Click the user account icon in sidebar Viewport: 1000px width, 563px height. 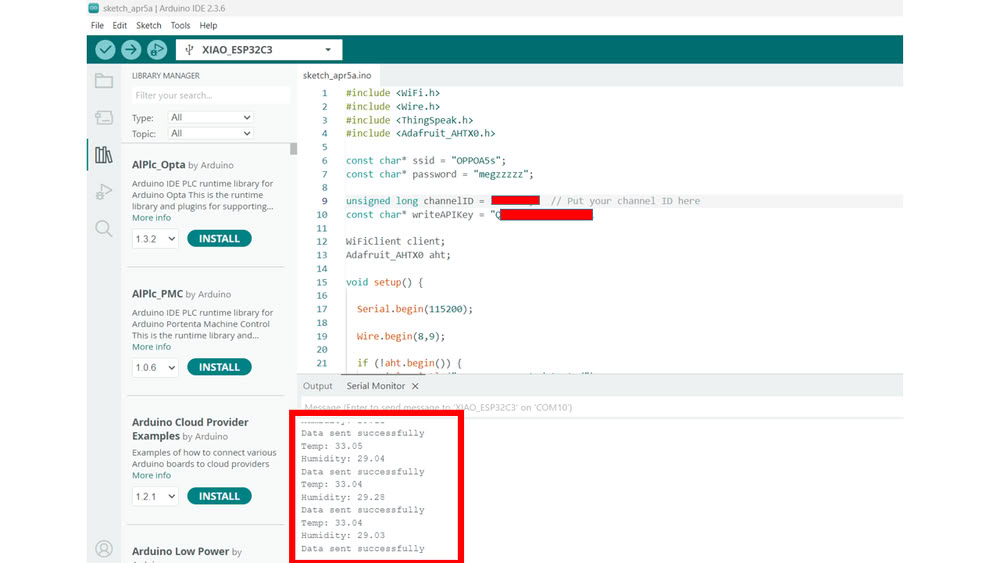[104, 548]
